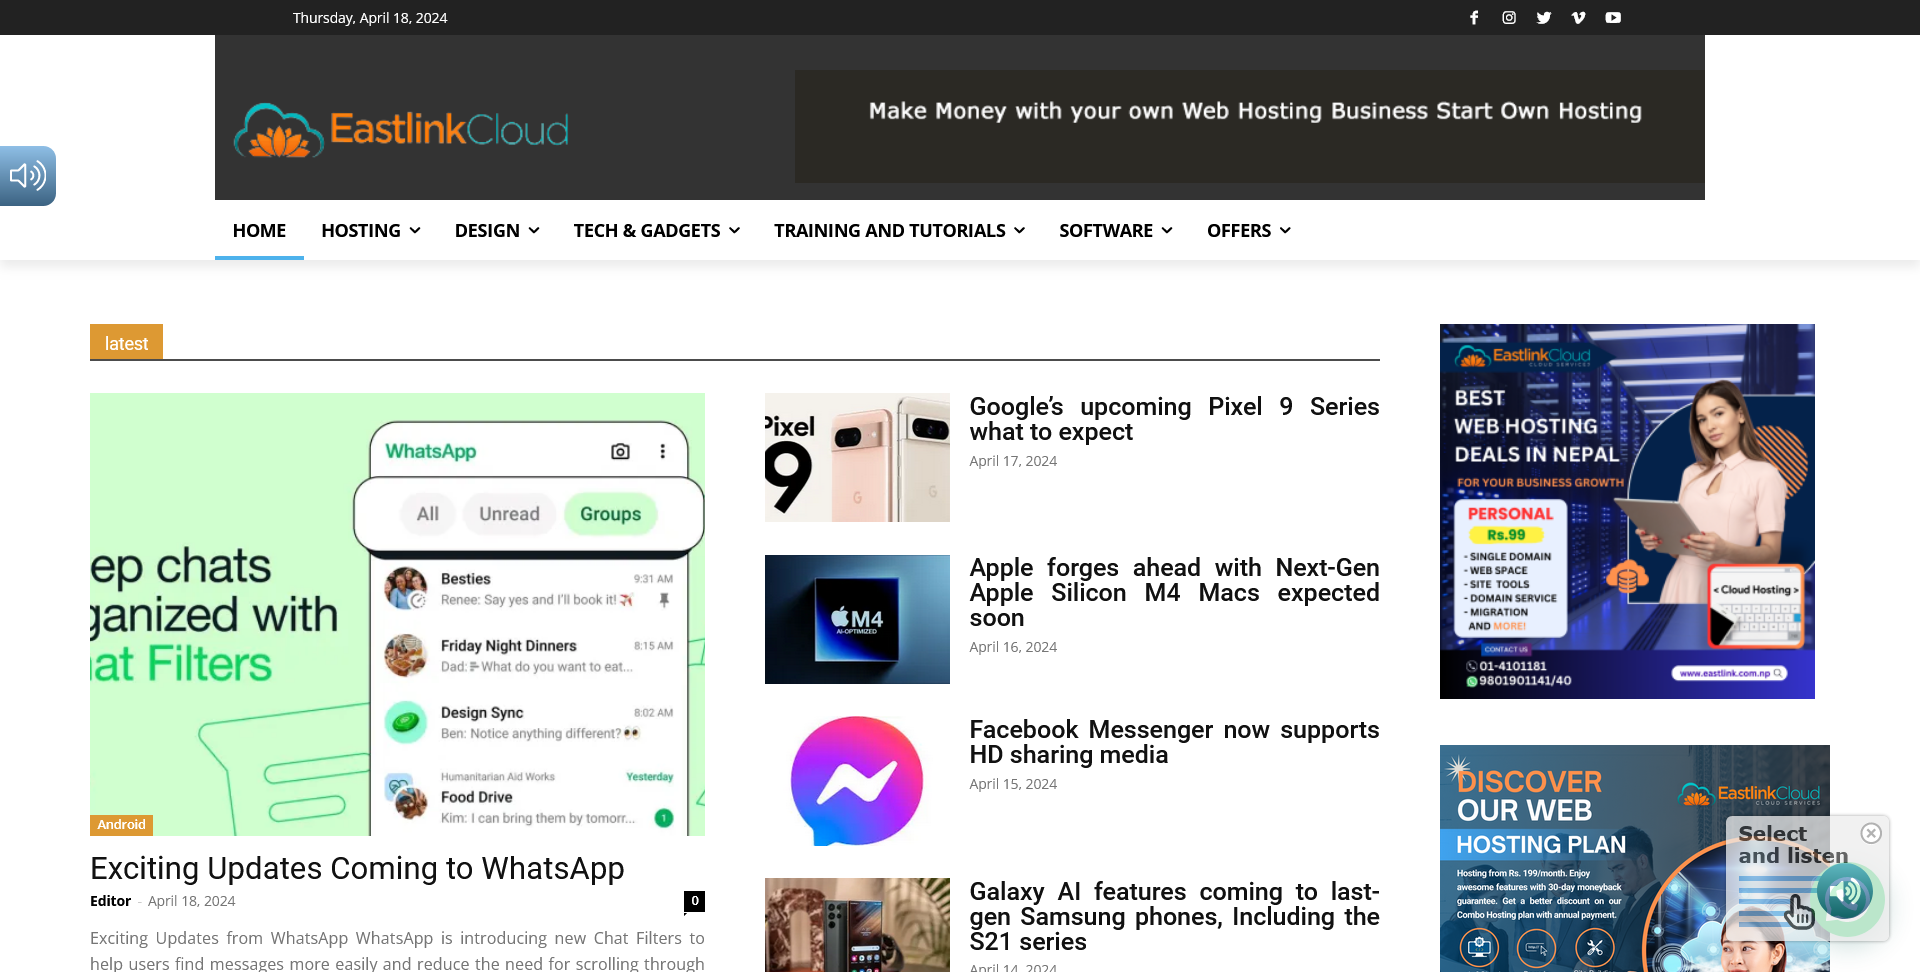Open the Exciting Updates Coming to WhatsApp article
Screen dimensions: 1920x972
[357, 868]
